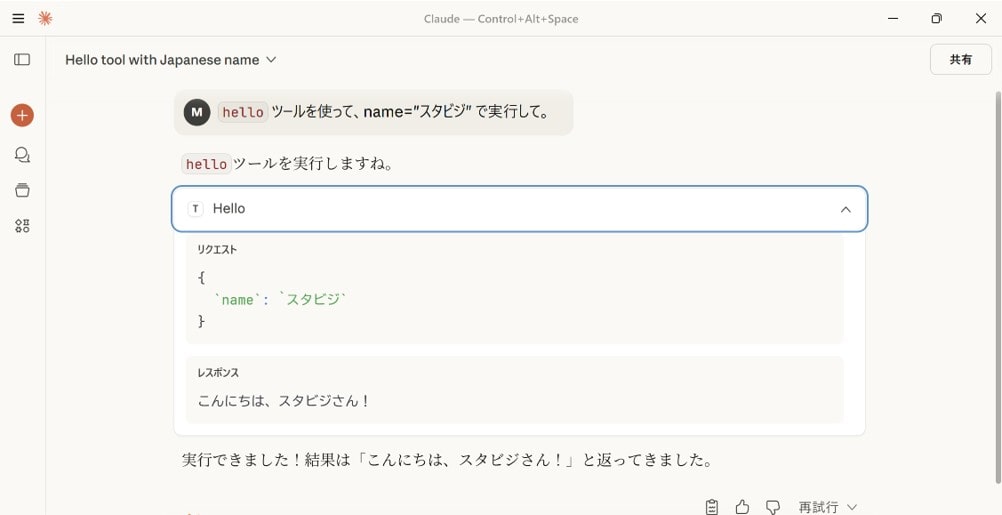The width and height of the screenshot is (1002, 515).
Task: Click the 共有 share button
Action: point(960,60)
